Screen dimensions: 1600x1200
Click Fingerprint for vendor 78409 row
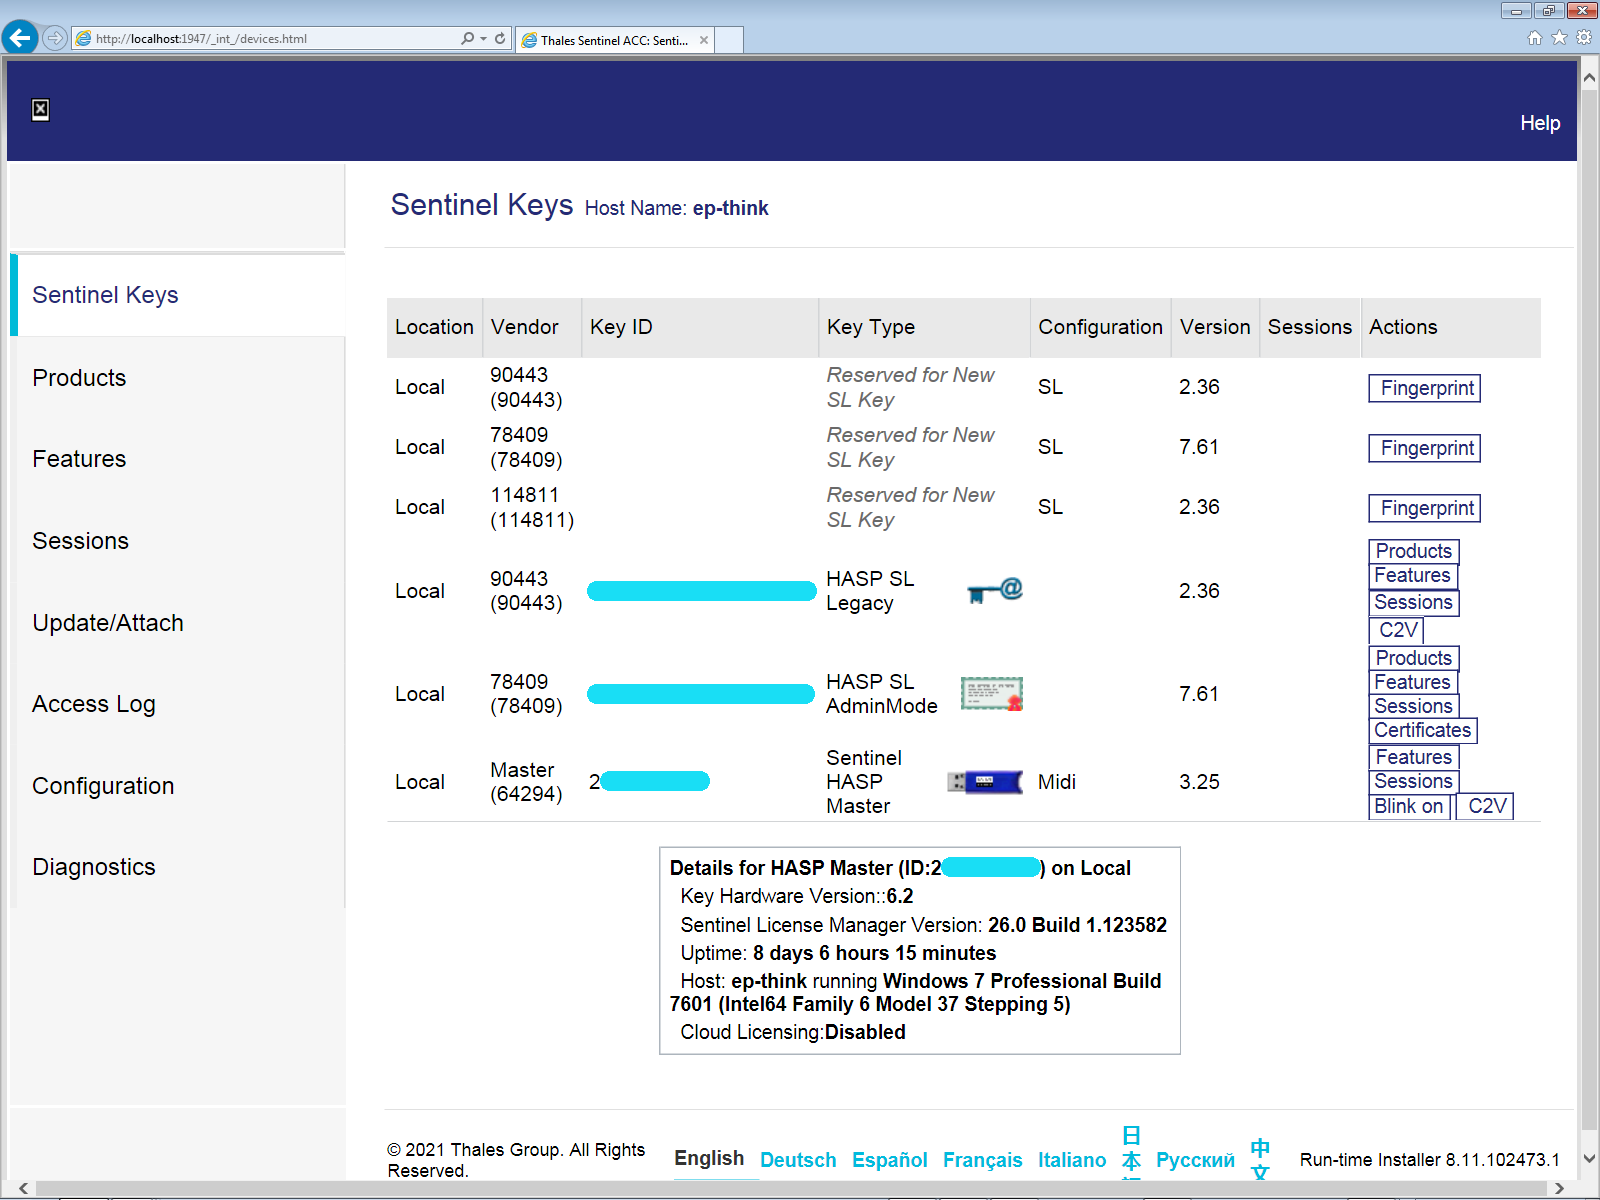(1425, 448)
